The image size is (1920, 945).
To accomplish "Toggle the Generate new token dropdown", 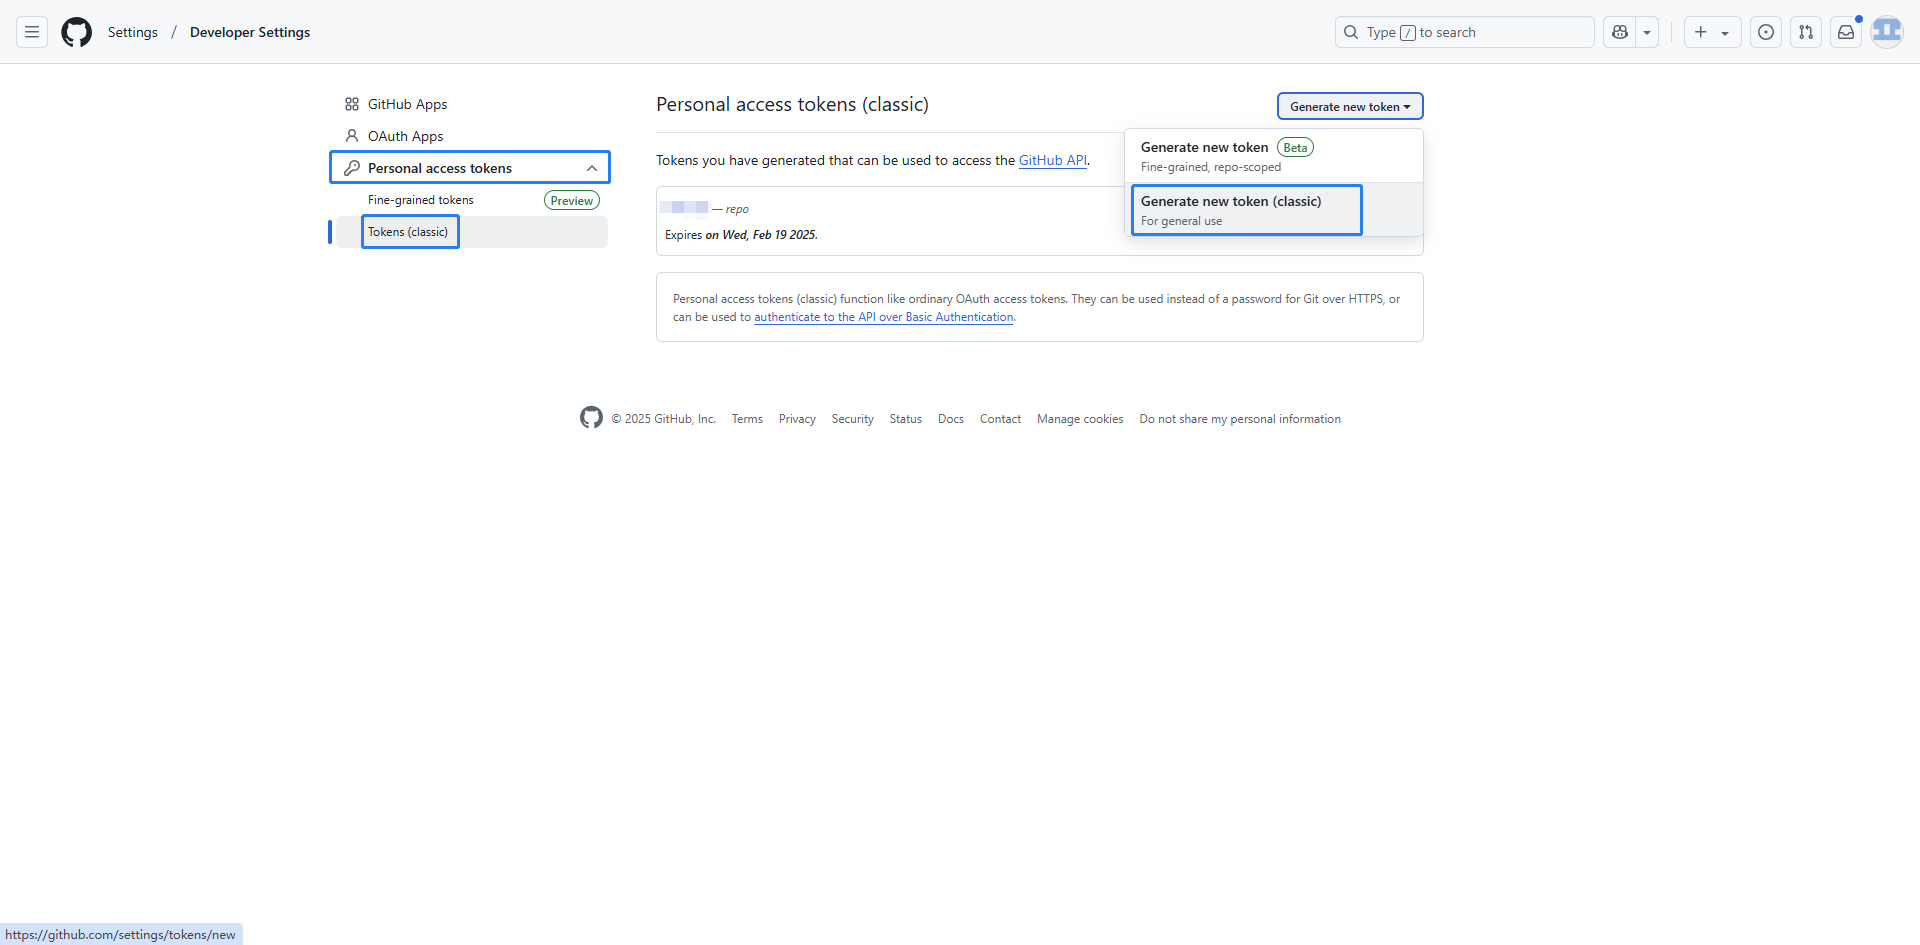I will coord(1349,106).
